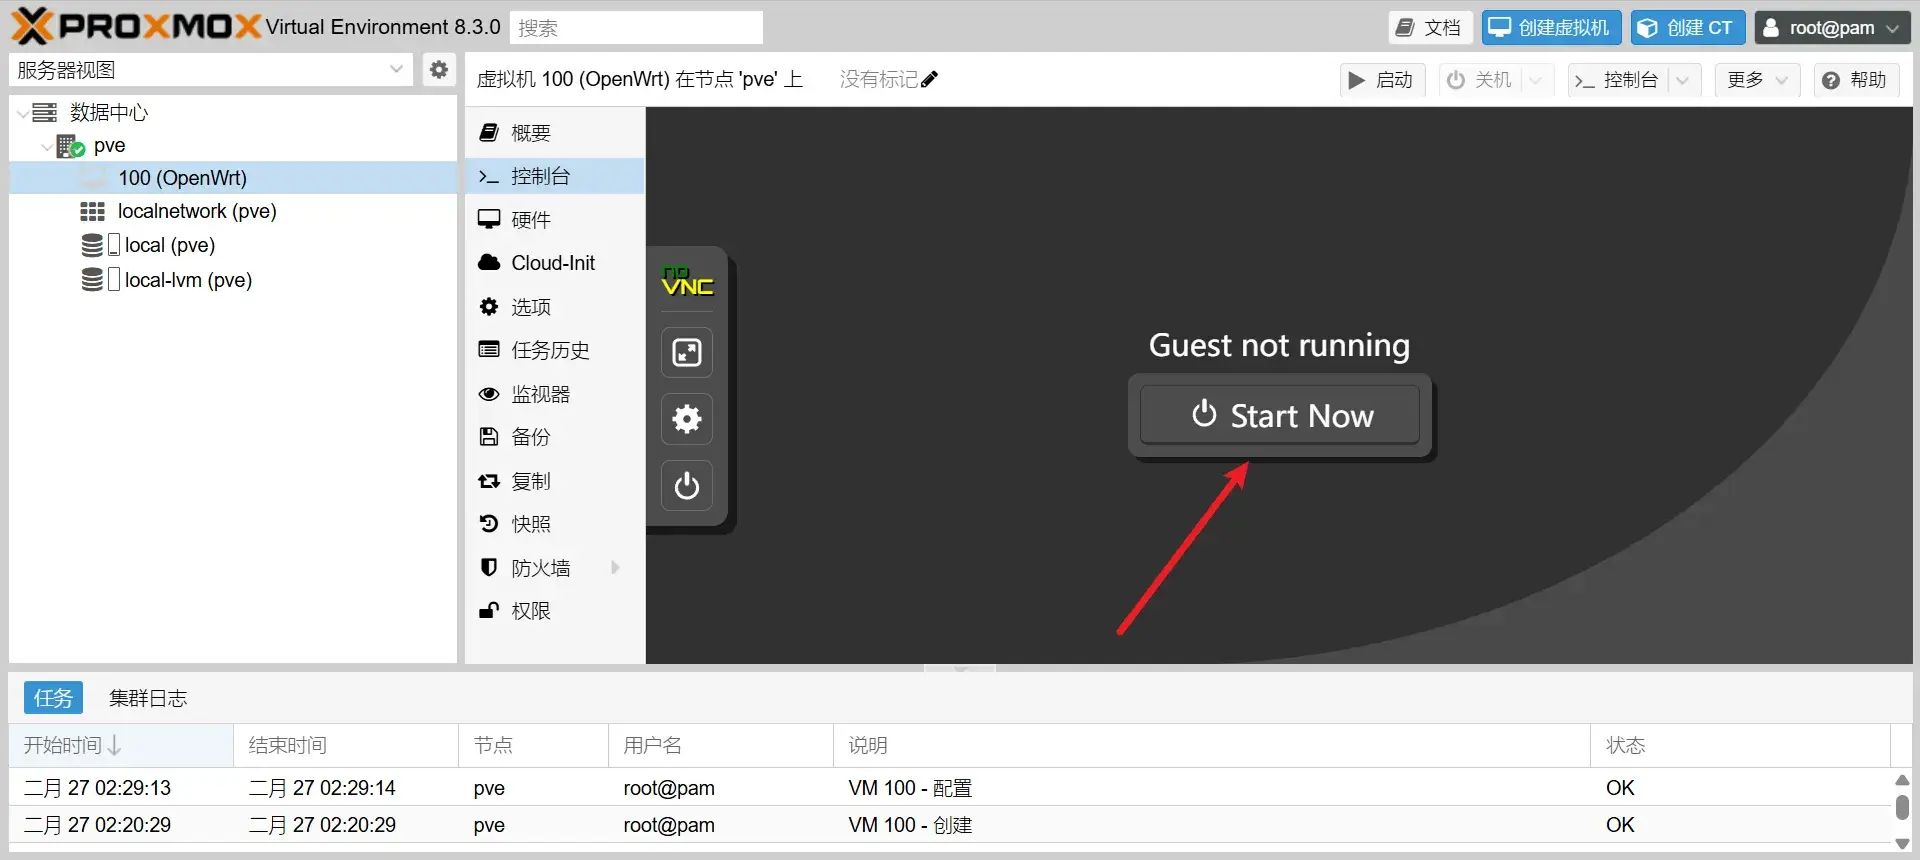Click the noVNC fullscreen icon
1920x860 pixels.
687,352
